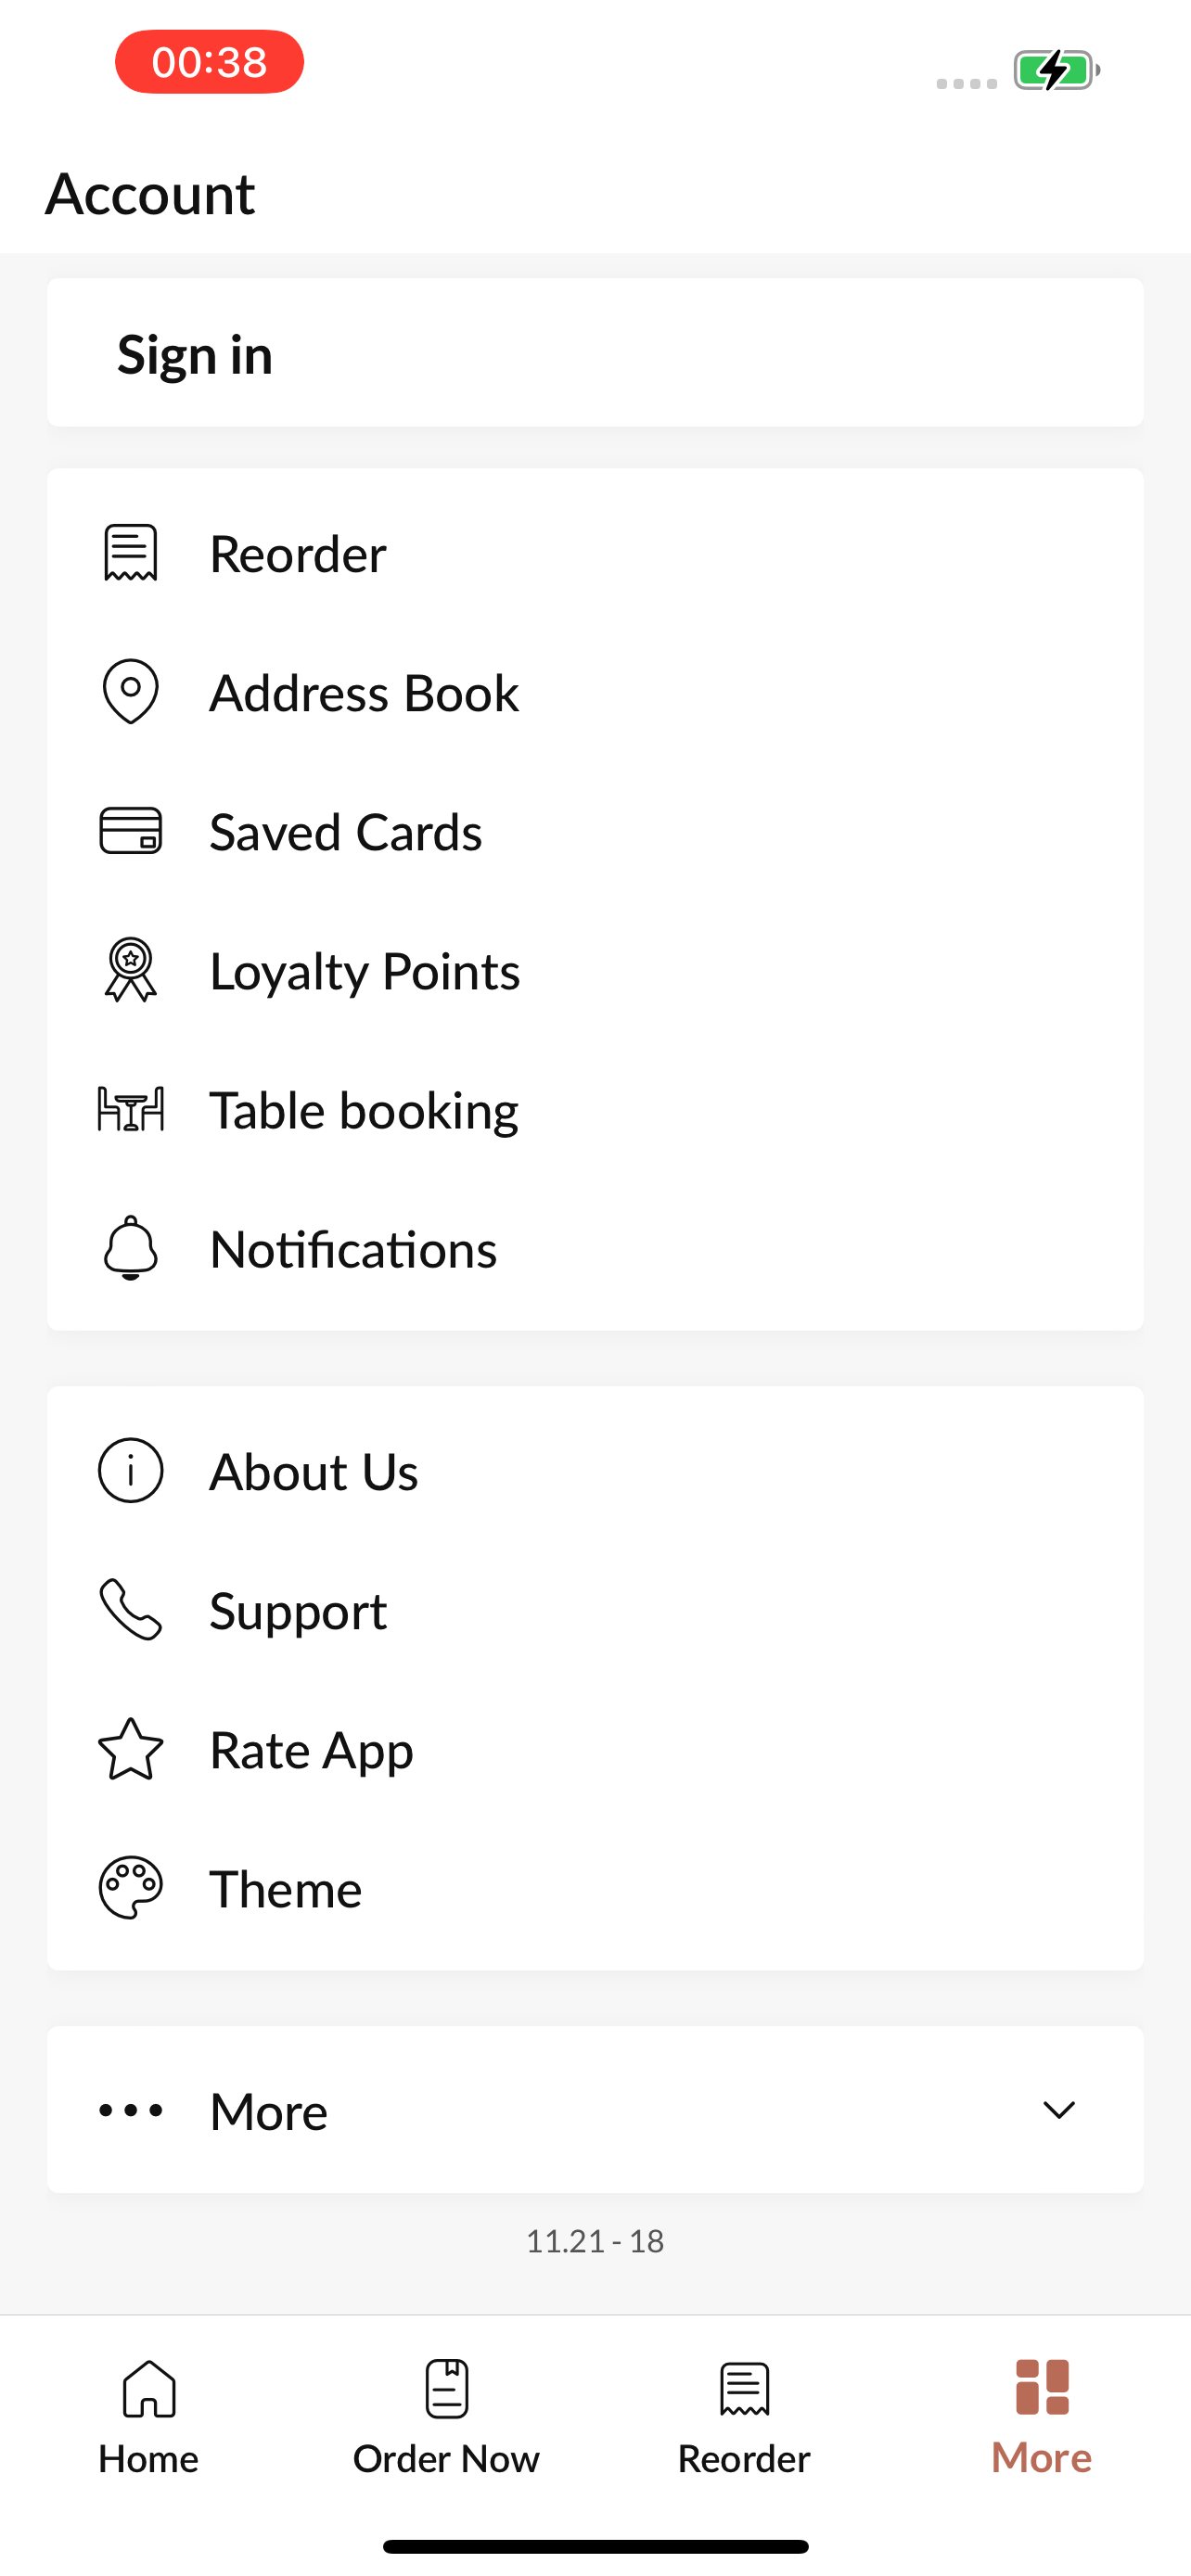Screen dimensions: 1191x2576
Task: Open the More row with three dots
Action: point(595,2110)
